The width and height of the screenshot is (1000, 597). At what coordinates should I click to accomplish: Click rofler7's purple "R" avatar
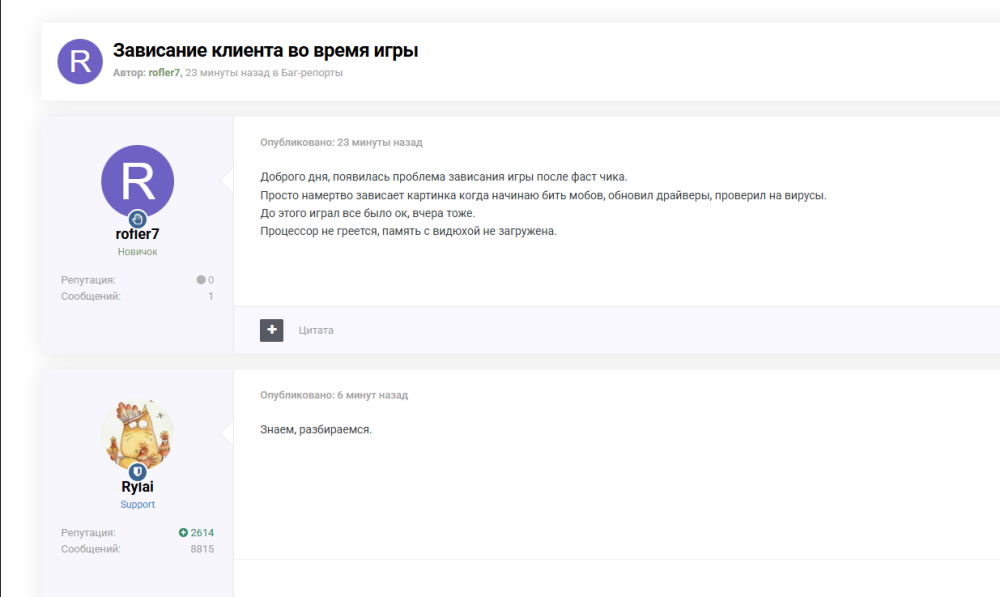pyautogui.click(x=137, y=181)
